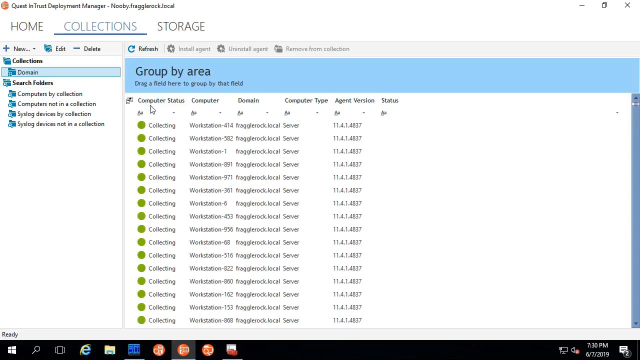
Task: Open Computer Status filter dropdown
Action: 174,113
